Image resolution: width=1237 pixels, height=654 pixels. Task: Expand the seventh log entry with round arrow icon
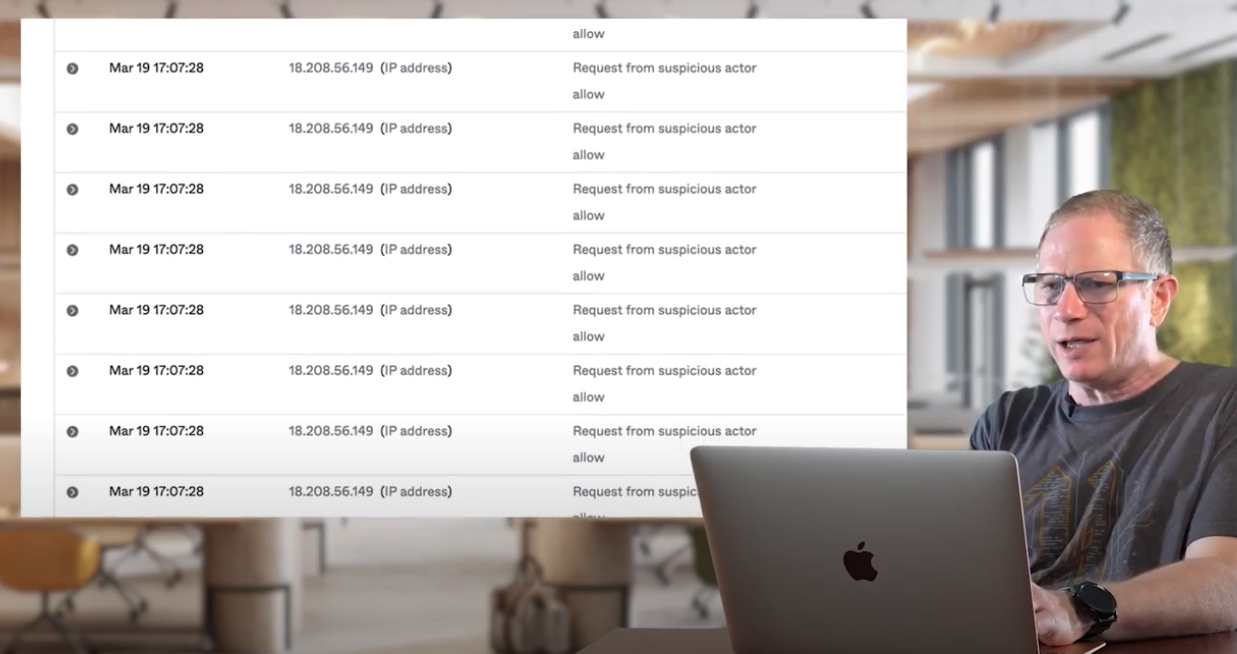pyautogui.click(x=72, y=432)
